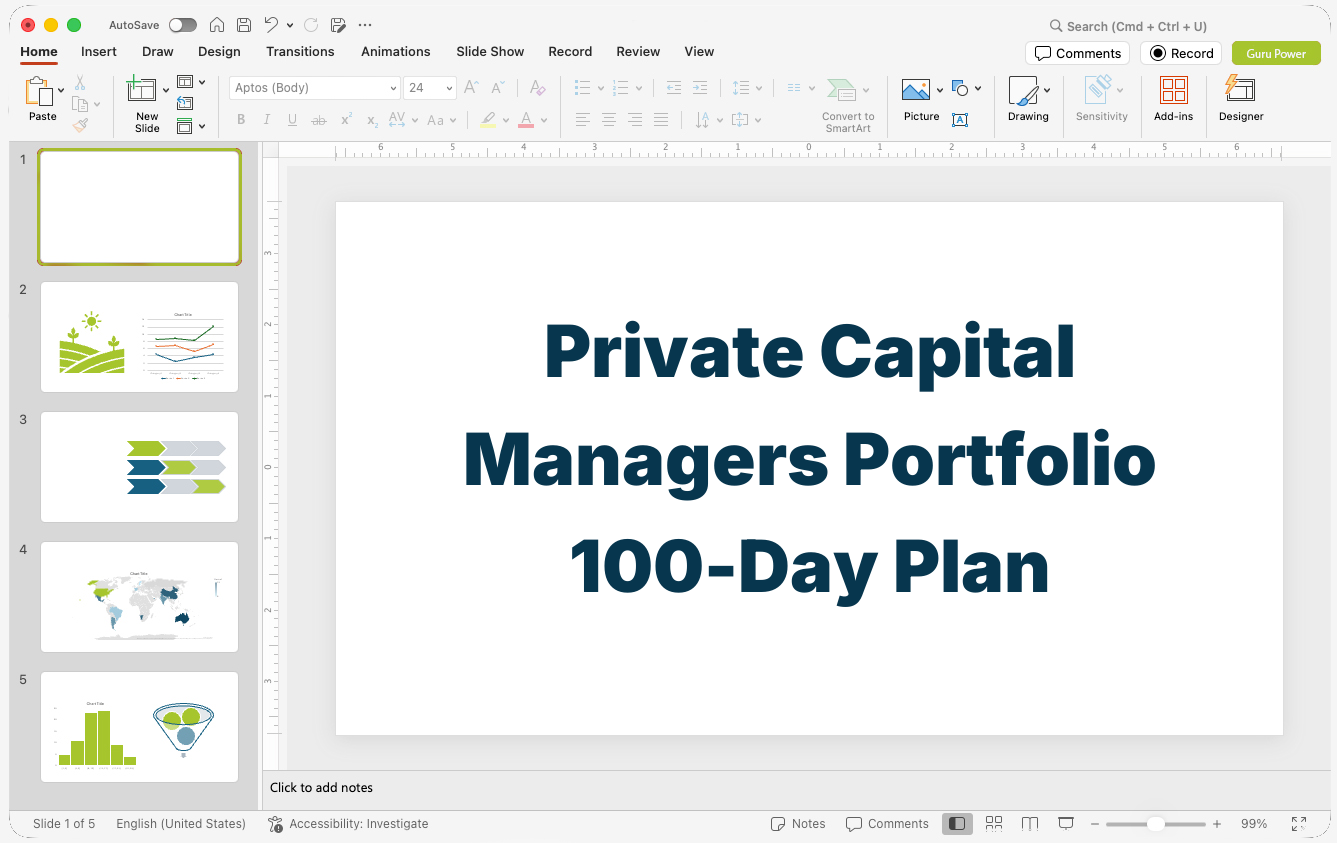Image resolution: width=1337 pixels, height=843 pixels.
Task: Open the Change Case Aa dropdown
Action: point(441,120)
